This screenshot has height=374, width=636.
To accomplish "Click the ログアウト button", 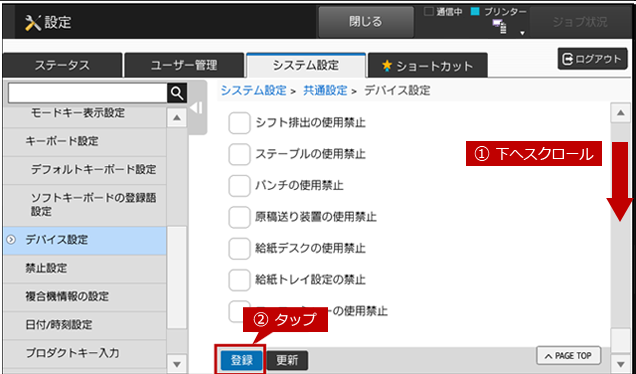I will (x=592, y=59).
